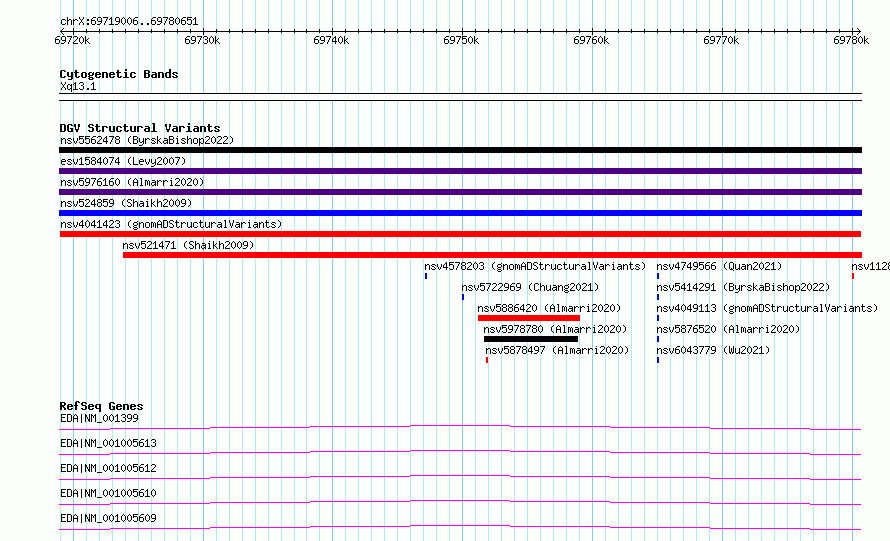Click the magenta transcript line for EDA|NM_001399
Screen dimensions: 890x541
tap(460, 426)
